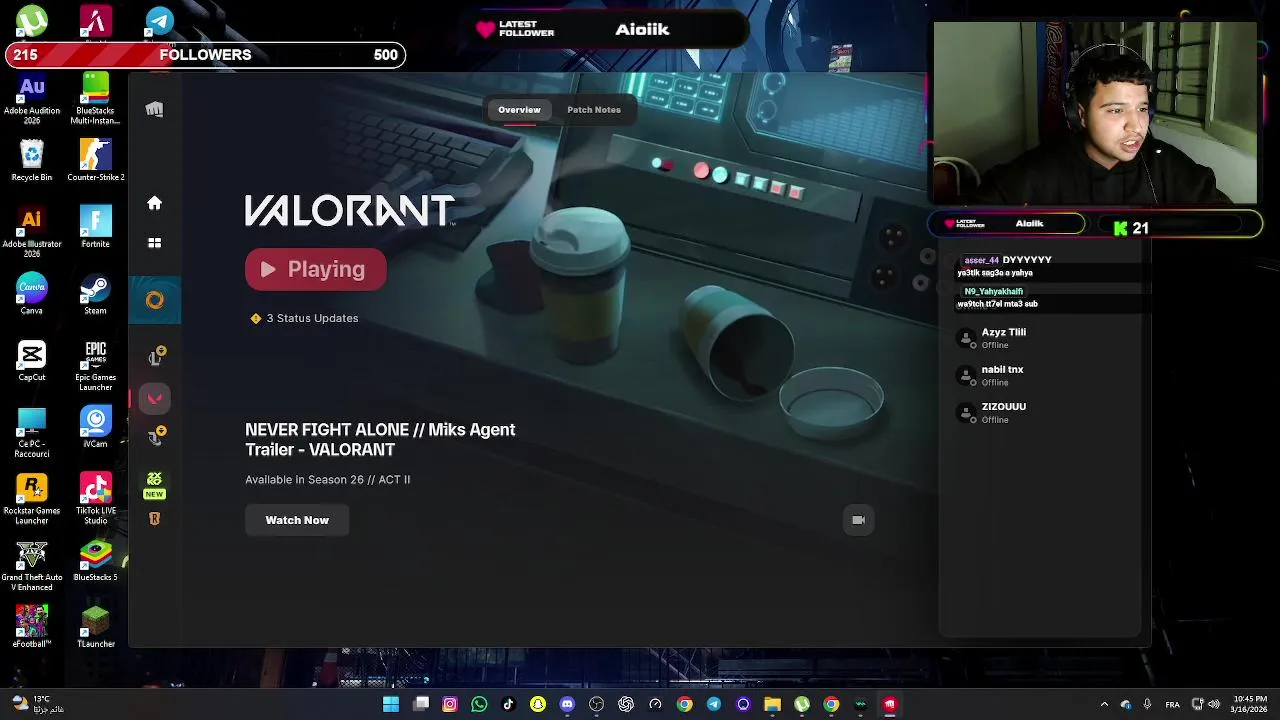The height and width of the screenshot is (720, 1280).
Task: Open TLauncher Minecraft shortcut
Action: (95, 627)
